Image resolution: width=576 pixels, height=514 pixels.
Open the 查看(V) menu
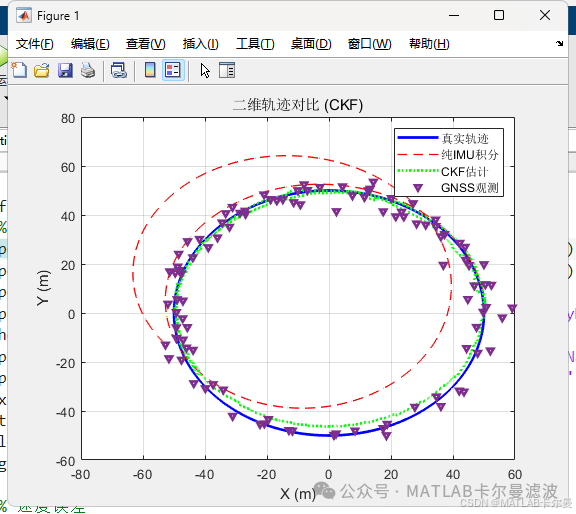tap(145, 44)
